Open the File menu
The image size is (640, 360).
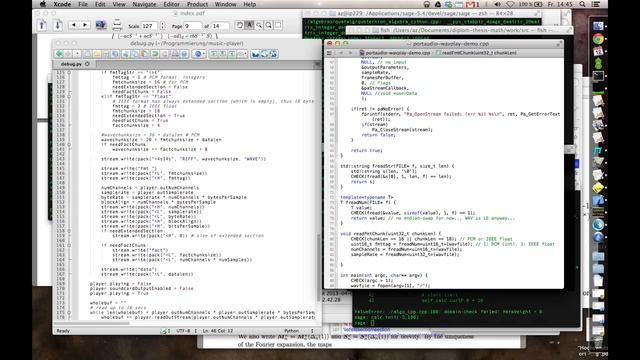[83, 4]
